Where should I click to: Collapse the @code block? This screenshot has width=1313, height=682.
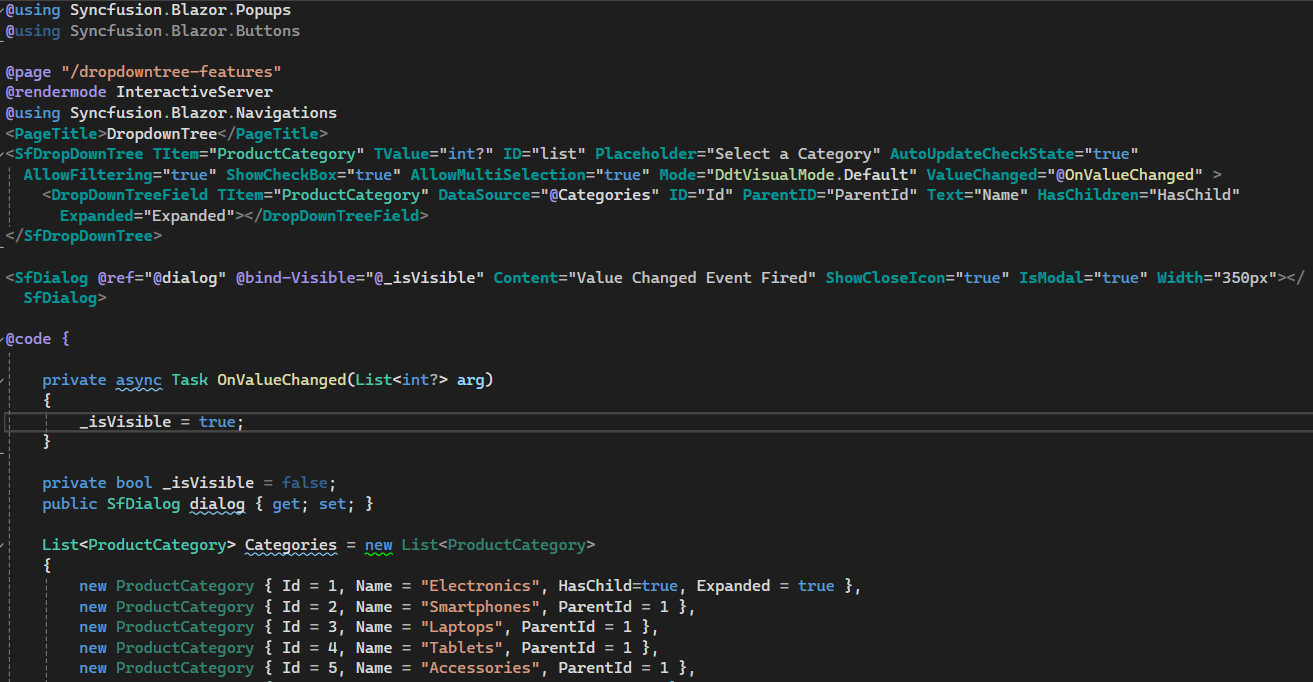pos(3,339)
